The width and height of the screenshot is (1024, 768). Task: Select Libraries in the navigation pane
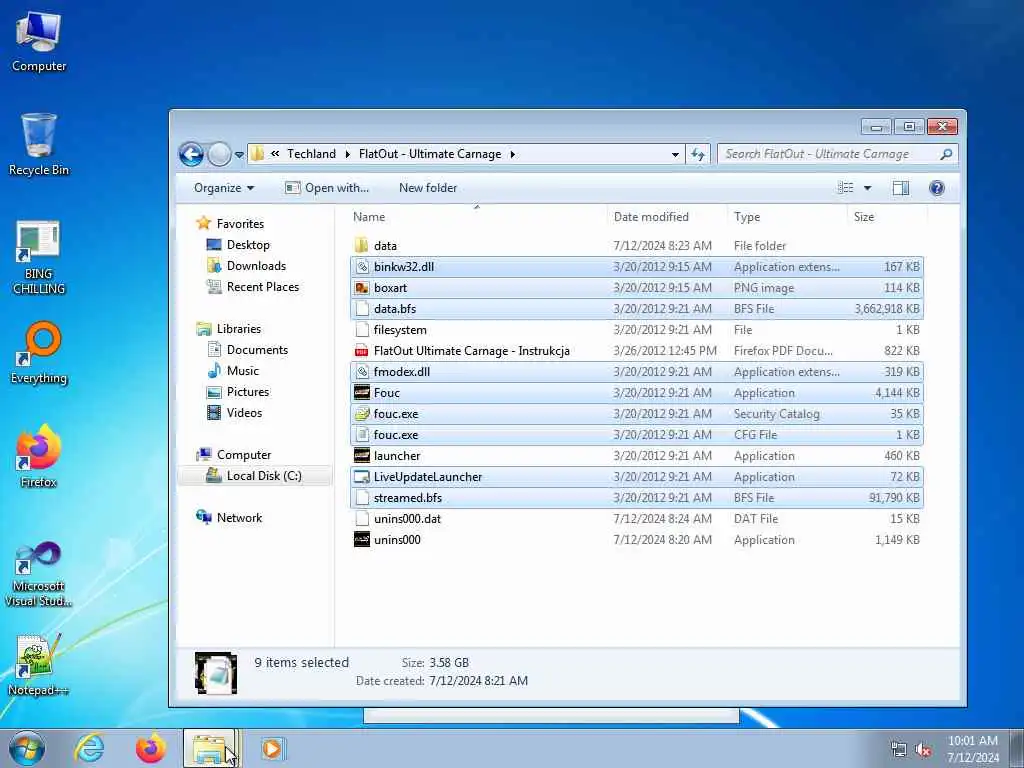(238, 329)
